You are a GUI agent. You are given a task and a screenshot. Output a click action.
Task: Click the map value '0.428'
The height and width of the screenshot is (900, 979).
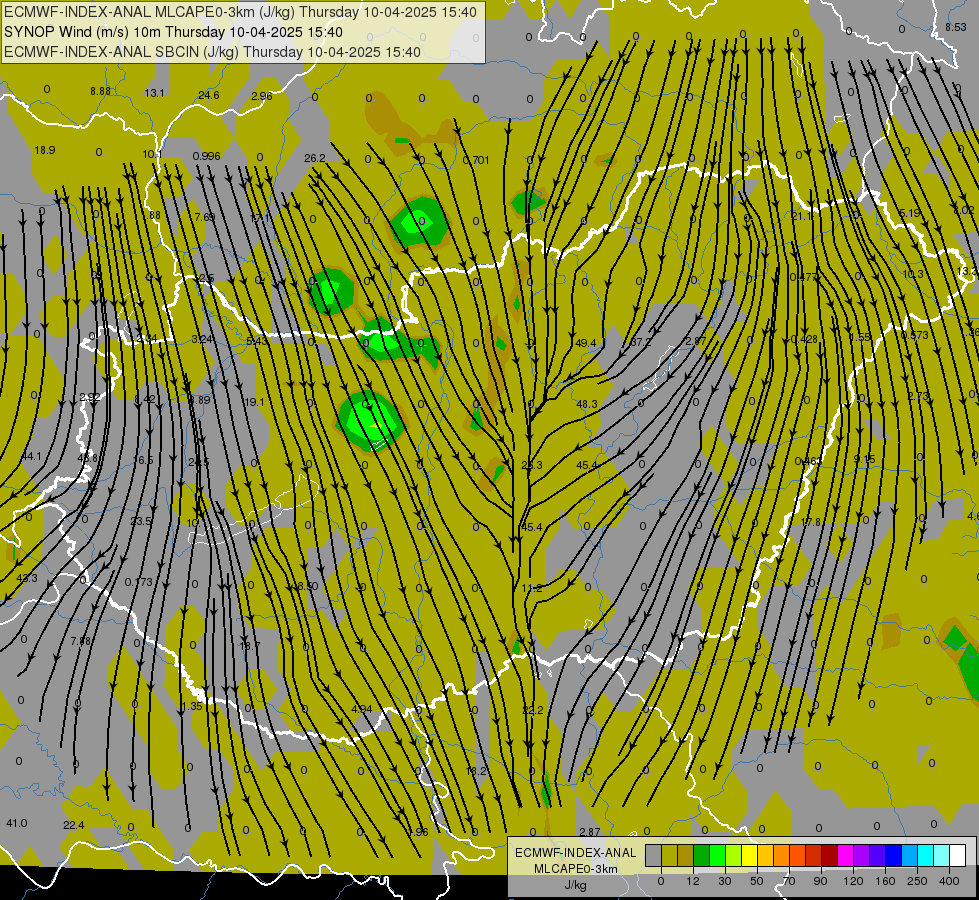(804, 339)
